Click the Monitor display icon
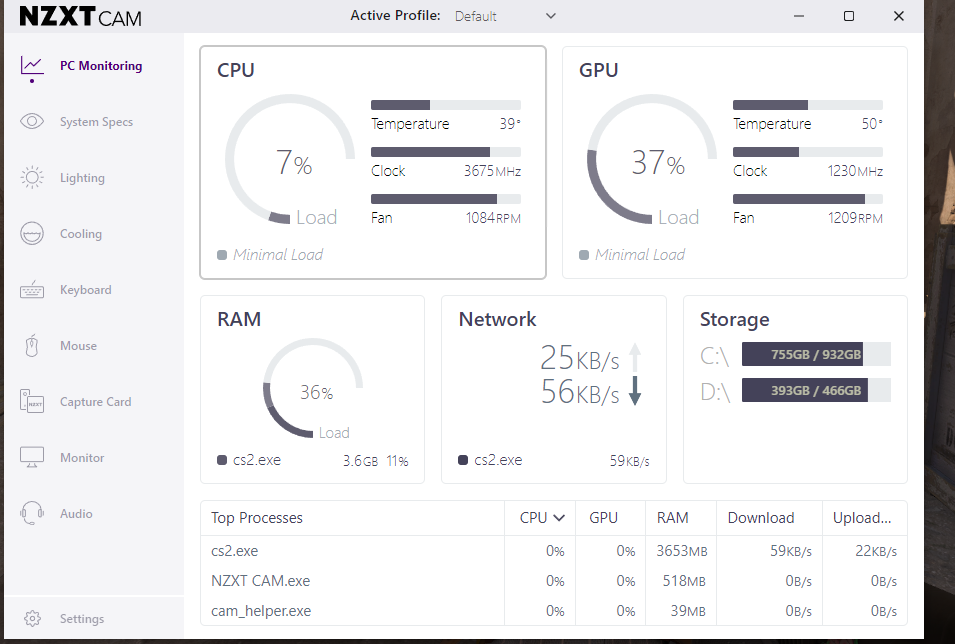This screenshot has width=955, height=644. pyautogui.click(x=32, y=457)
